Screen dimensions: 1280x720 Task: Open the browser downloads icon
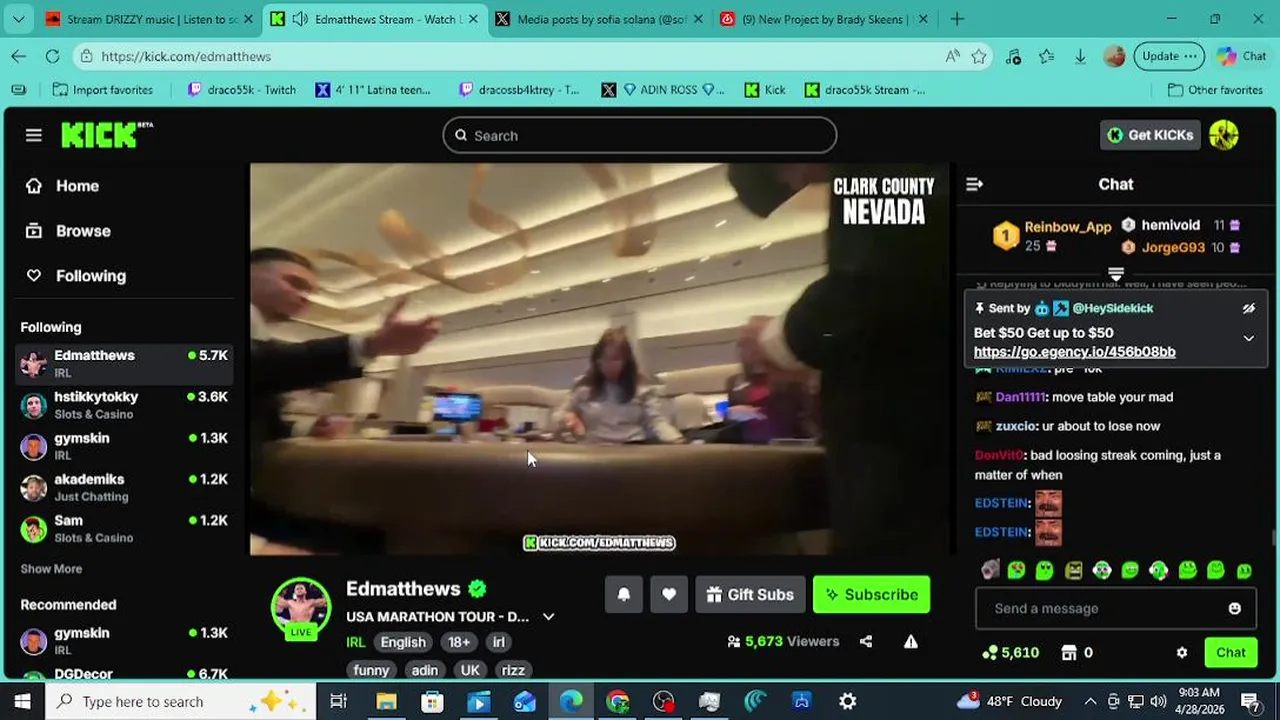(1080, 56)
